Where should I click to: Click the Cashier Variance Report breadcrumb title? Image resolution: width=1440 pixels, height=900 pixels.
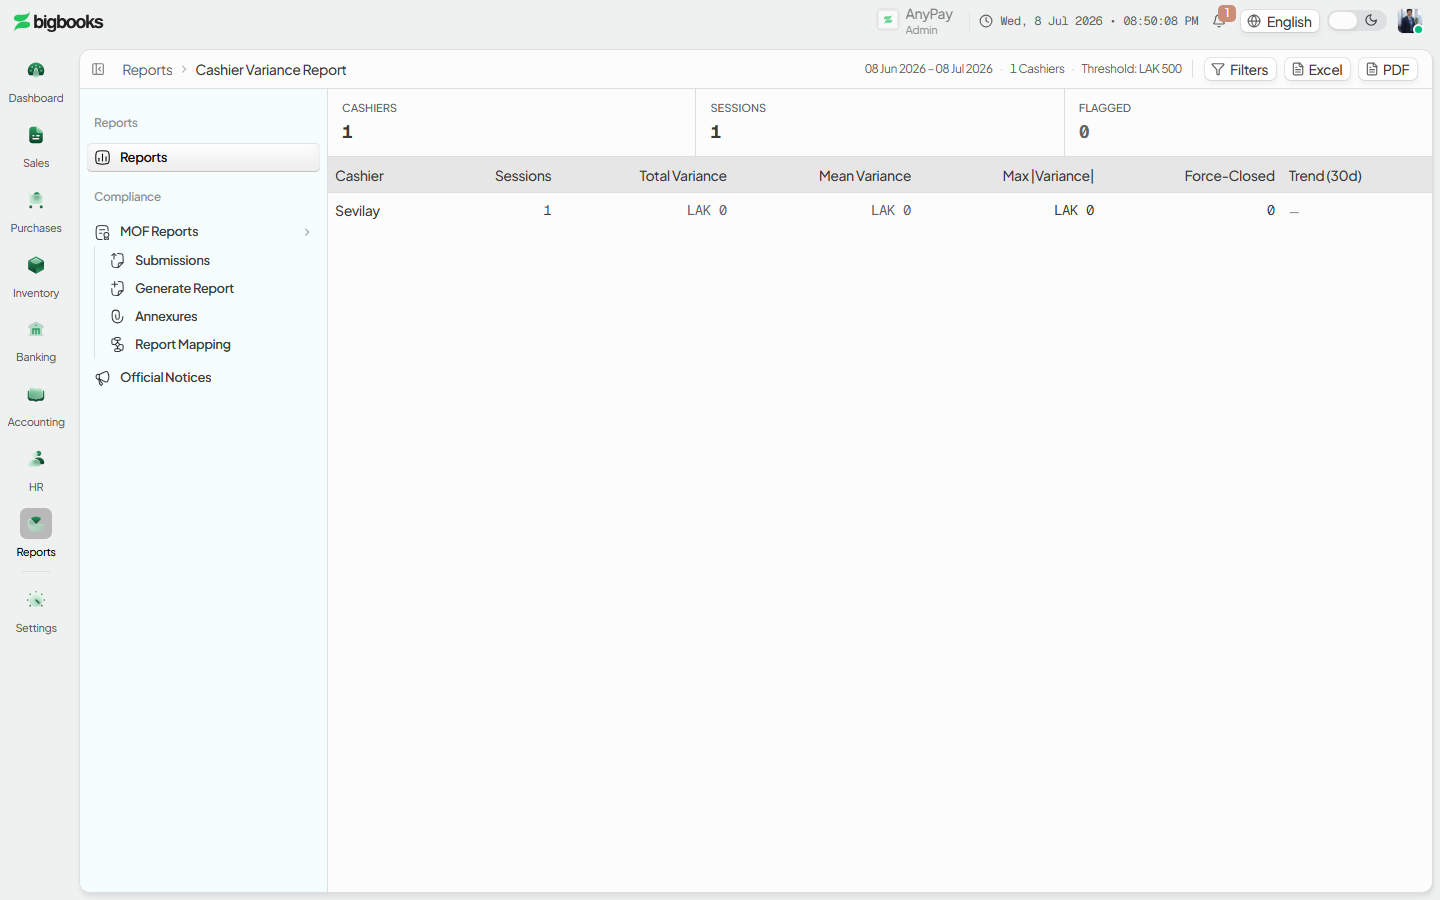(271, 70)
